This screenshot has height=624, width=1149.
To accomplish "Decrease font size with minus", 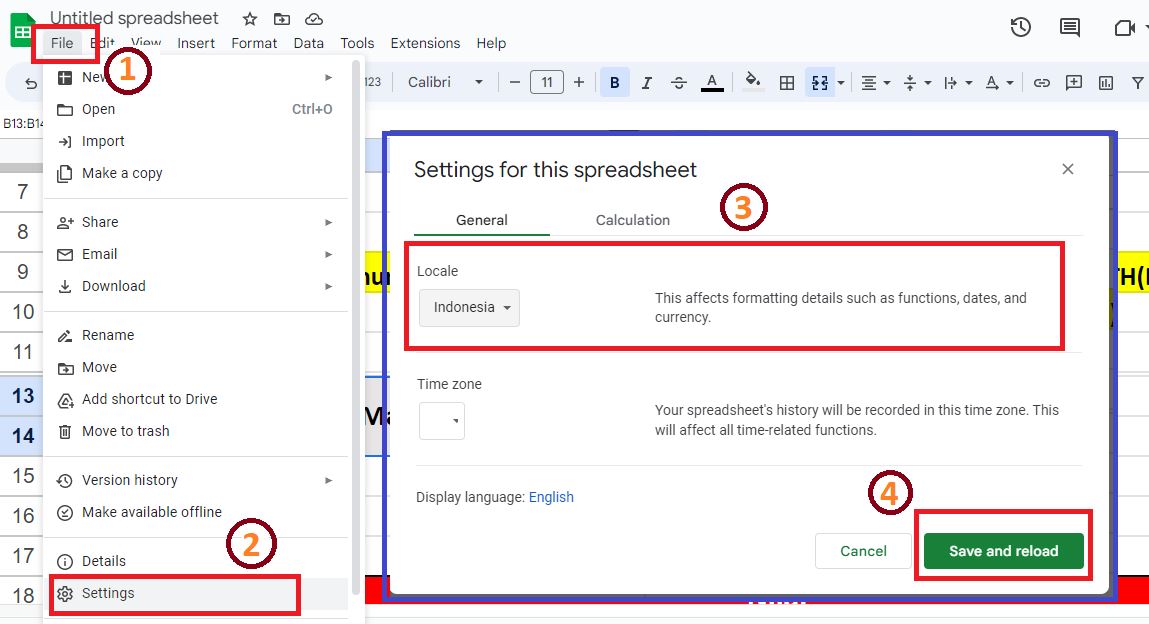I will (514, 82).
